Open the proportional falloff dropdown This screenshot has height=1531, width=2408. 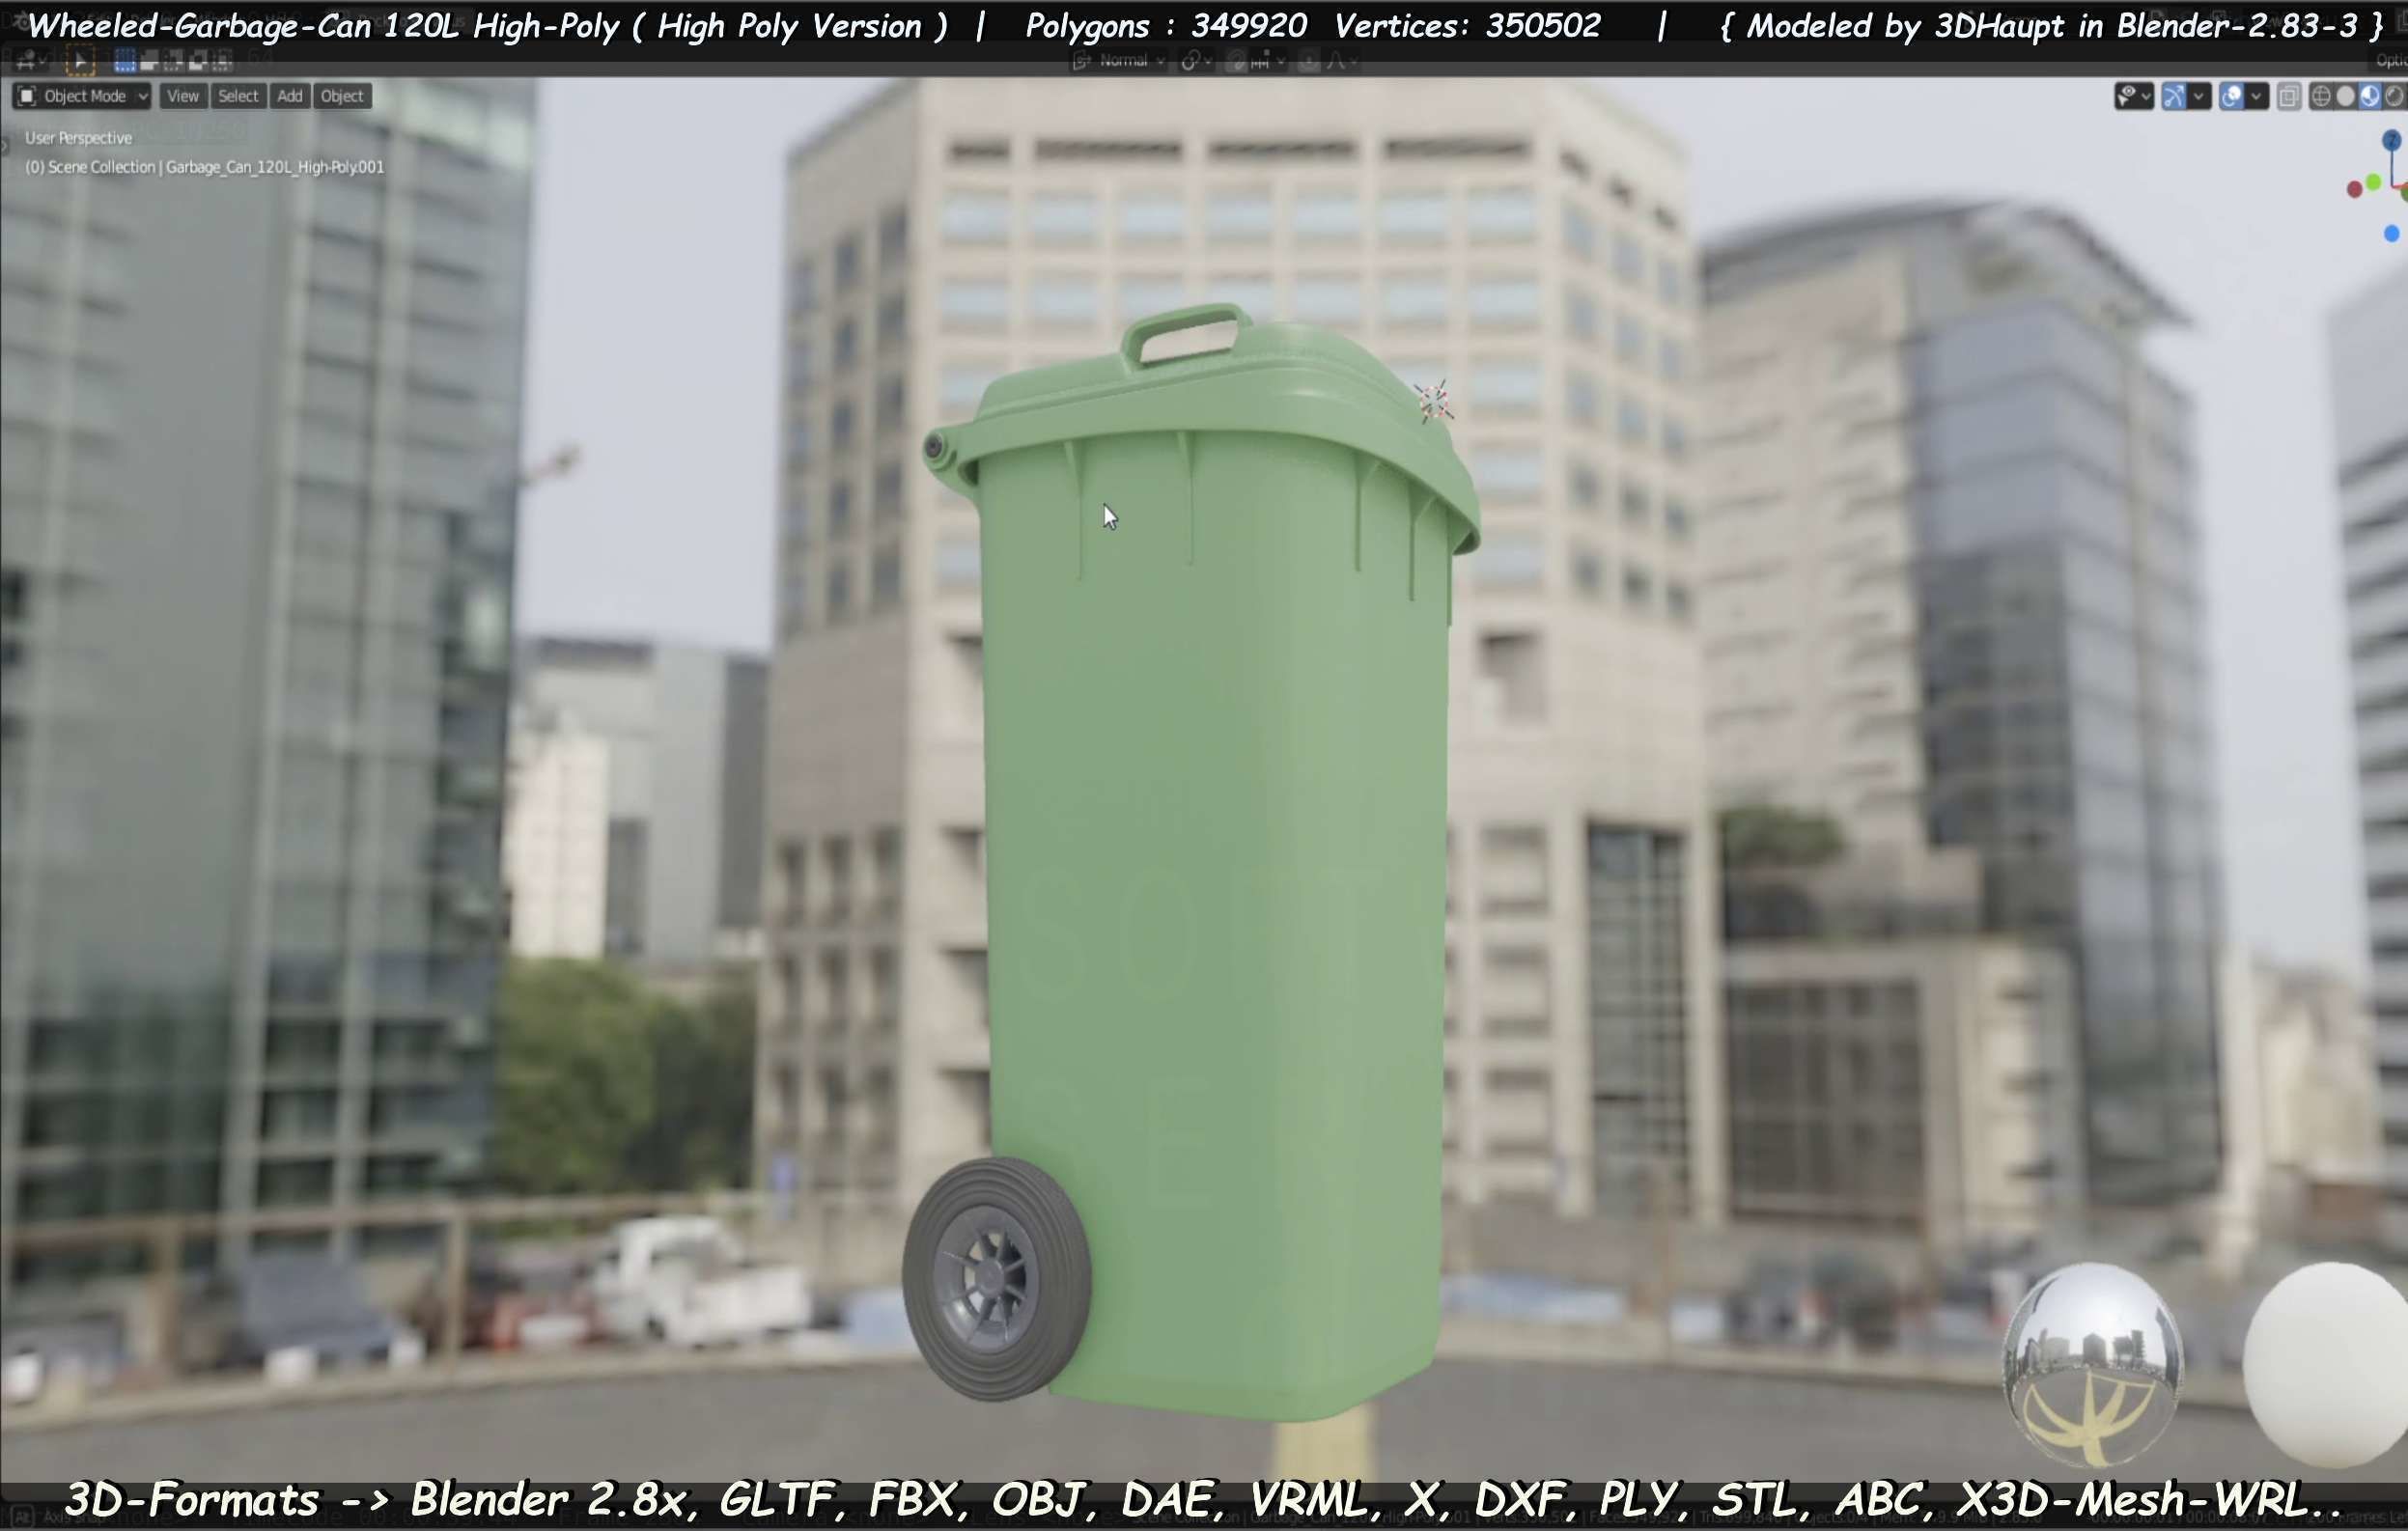coord(1342,62)
